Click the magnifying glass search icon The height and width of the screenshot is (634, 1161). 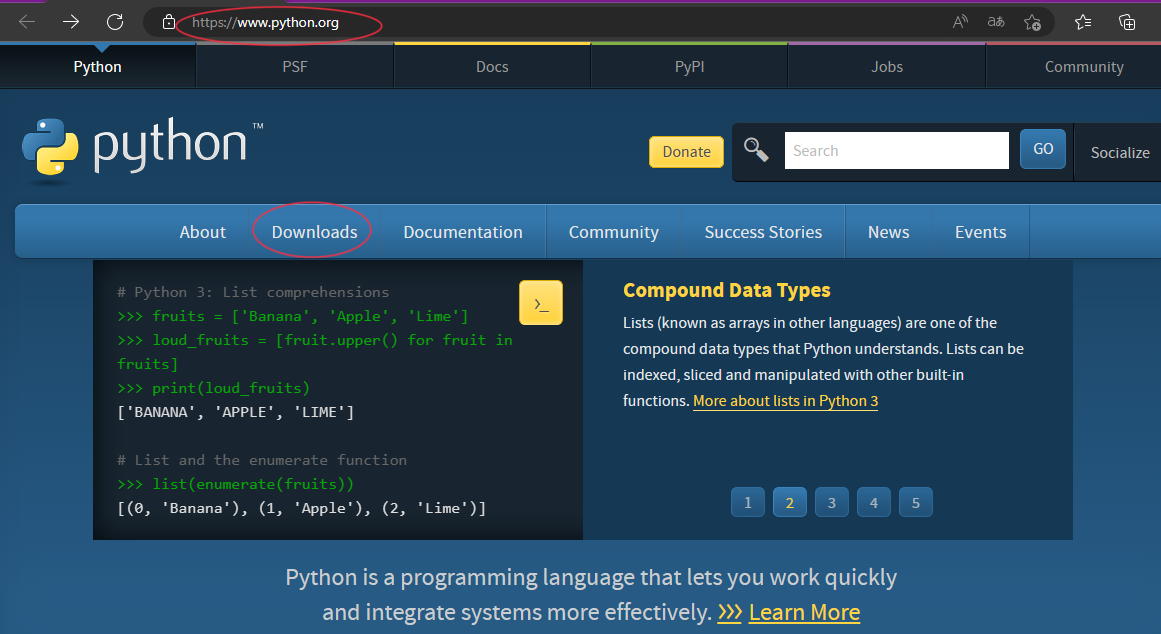point(756,150)
